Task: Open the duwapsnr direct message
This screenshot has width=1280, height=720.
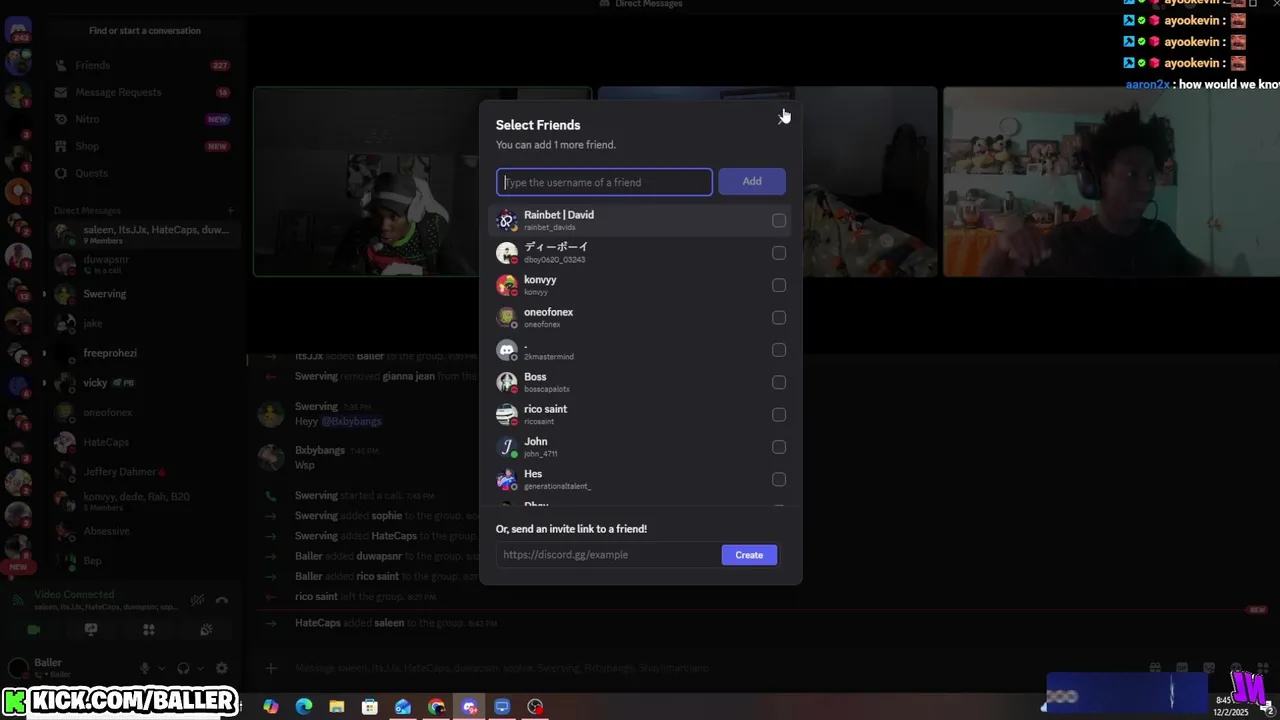Action: (x=144, y=264)
